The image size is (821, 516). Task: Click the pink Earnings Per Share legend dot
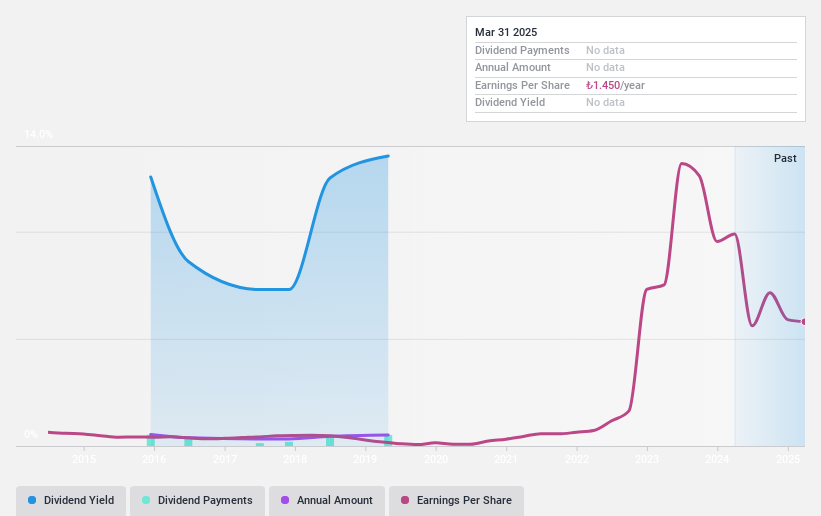click(x=405, y=500)
